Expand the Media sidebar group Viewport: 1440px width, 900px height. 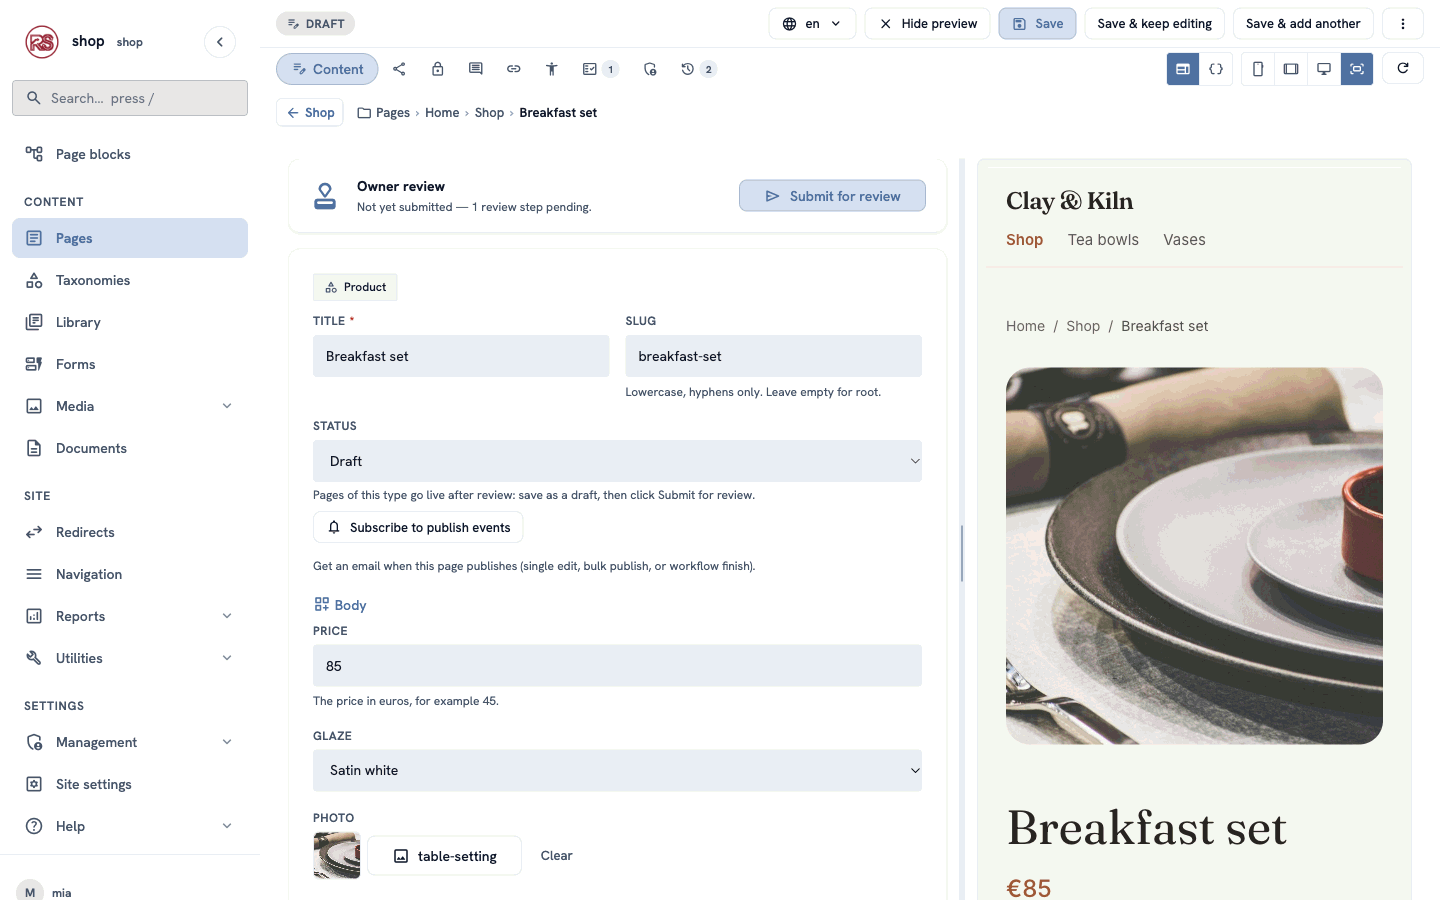click(x=130, y=406)
